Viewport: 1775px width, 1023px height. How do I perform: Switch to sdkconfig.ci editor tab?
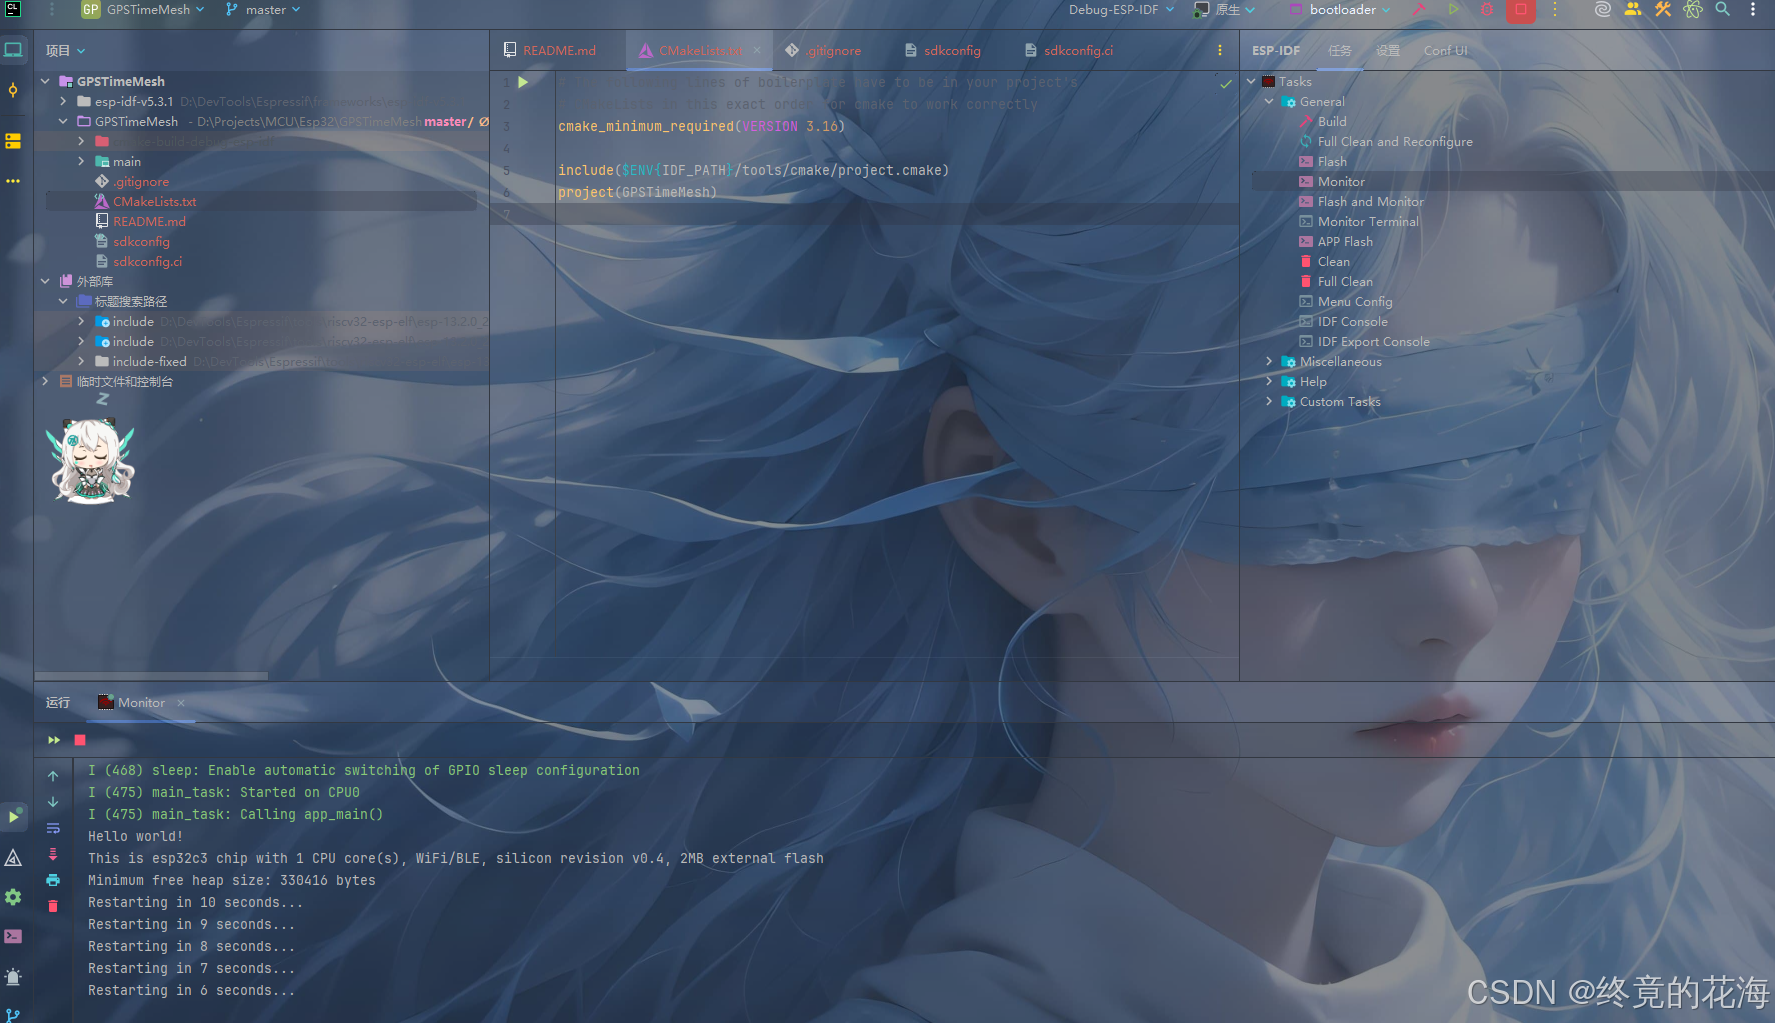coord(1069,51)
